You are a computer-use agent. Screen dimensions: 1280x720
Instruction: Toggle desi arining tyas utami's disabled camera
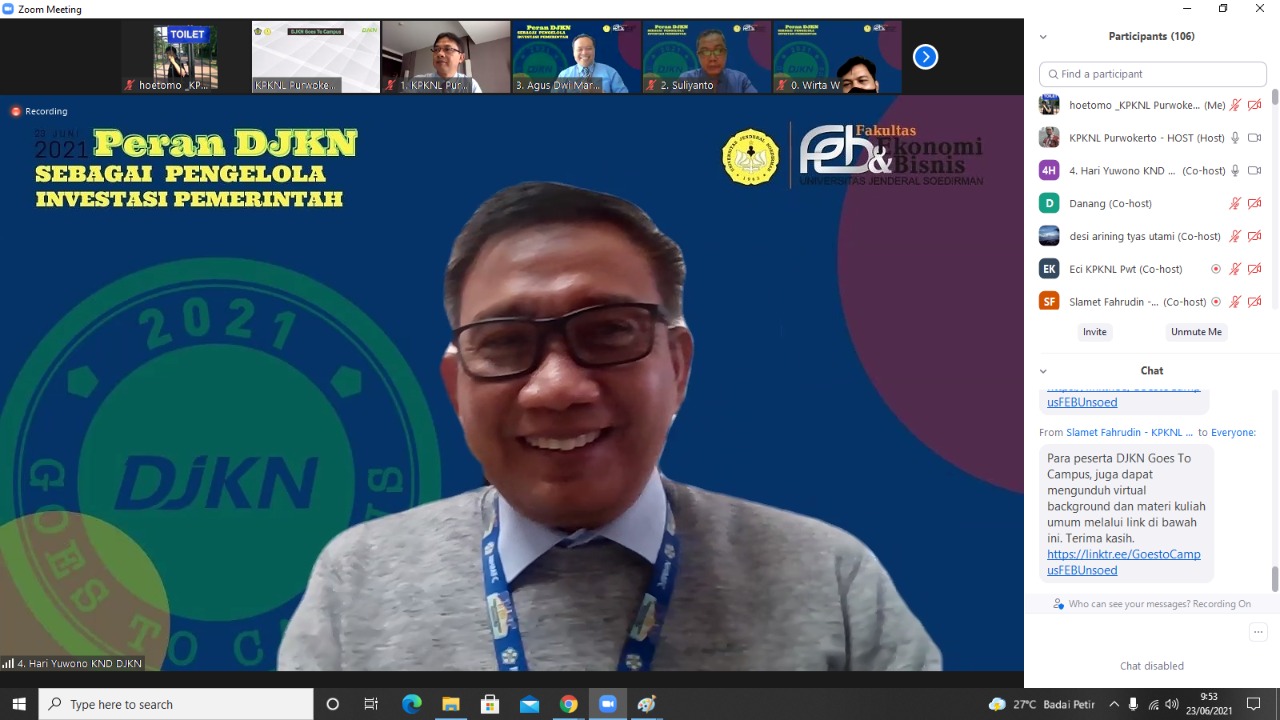(1254, 235)
